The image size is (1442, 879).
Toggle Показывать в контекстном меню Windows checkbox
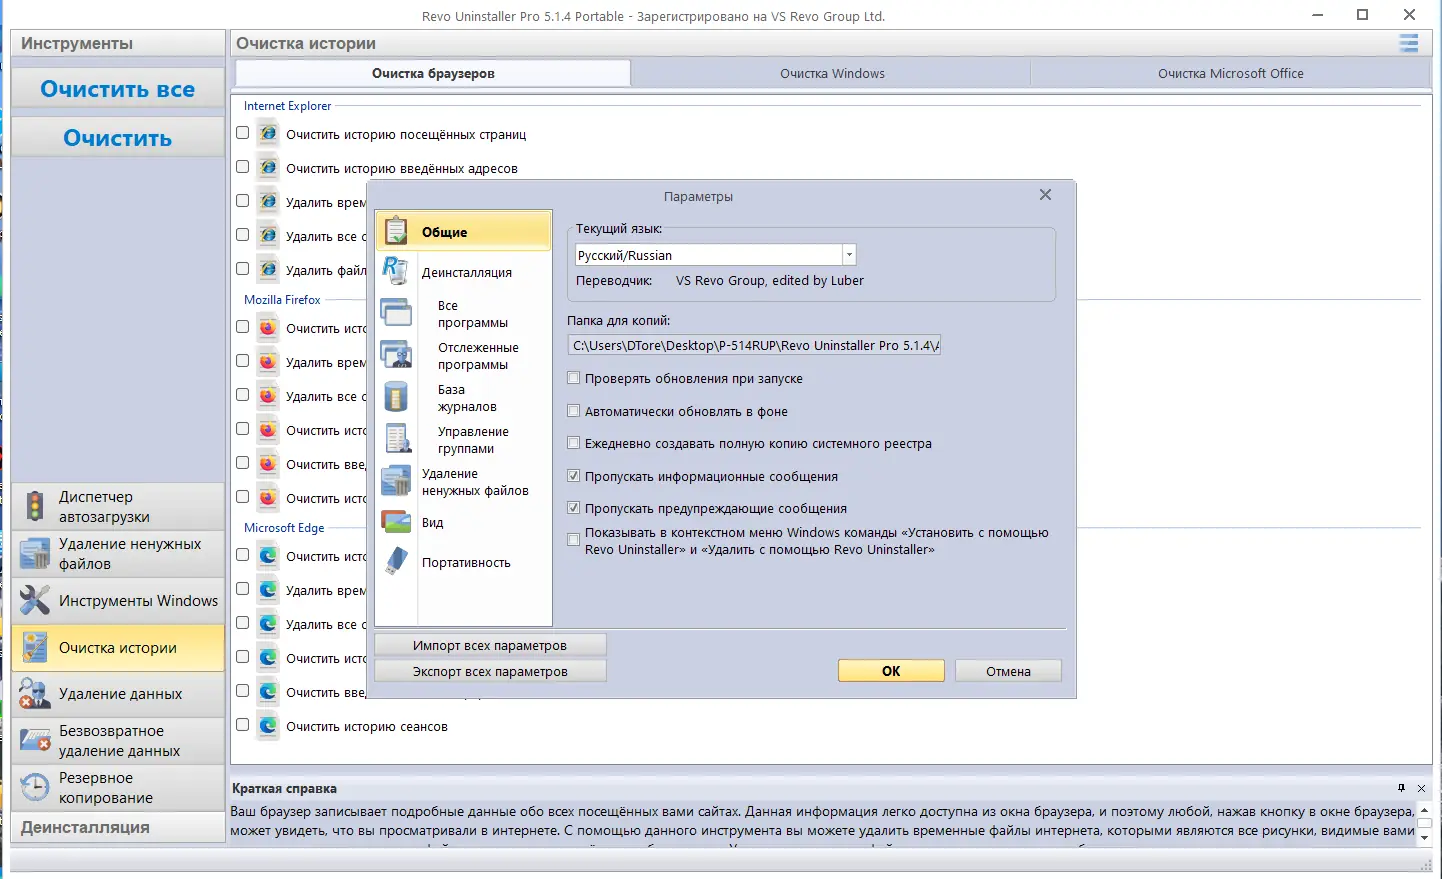(x=574, y=540)
